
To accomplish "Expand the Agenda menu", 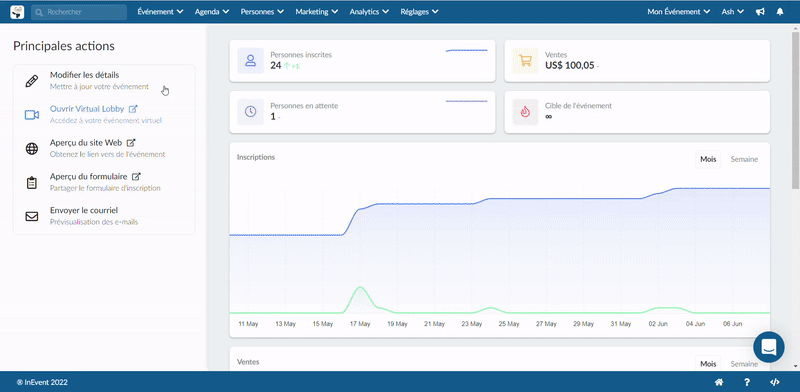I will [x=212, y=12].
